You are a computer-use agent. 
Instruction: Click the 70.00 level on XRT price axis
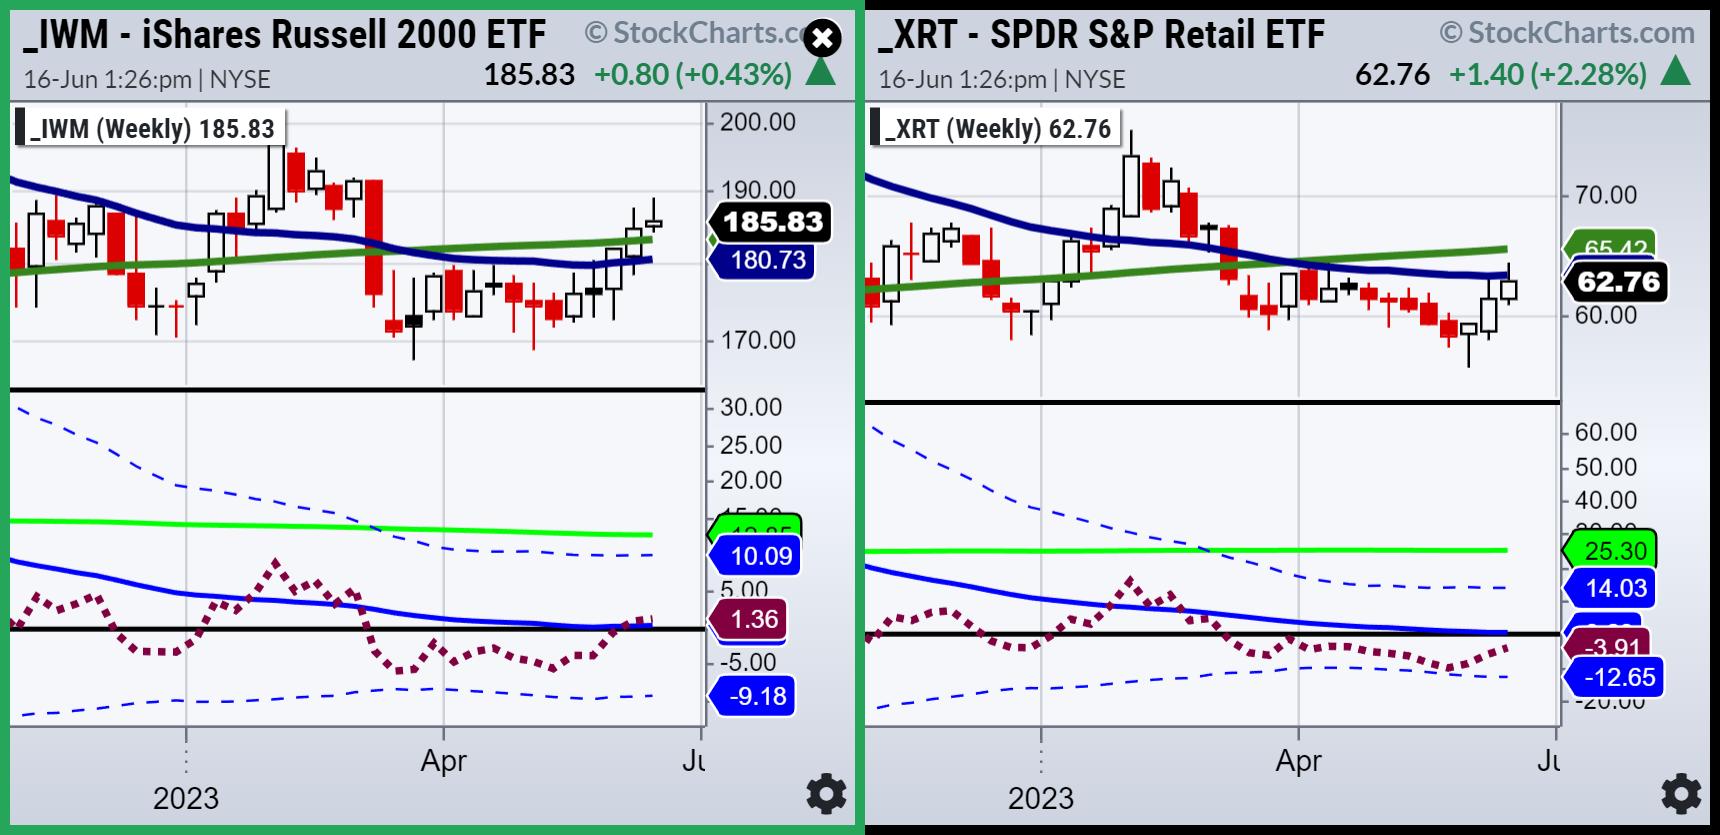click(x=1604, y=195)
